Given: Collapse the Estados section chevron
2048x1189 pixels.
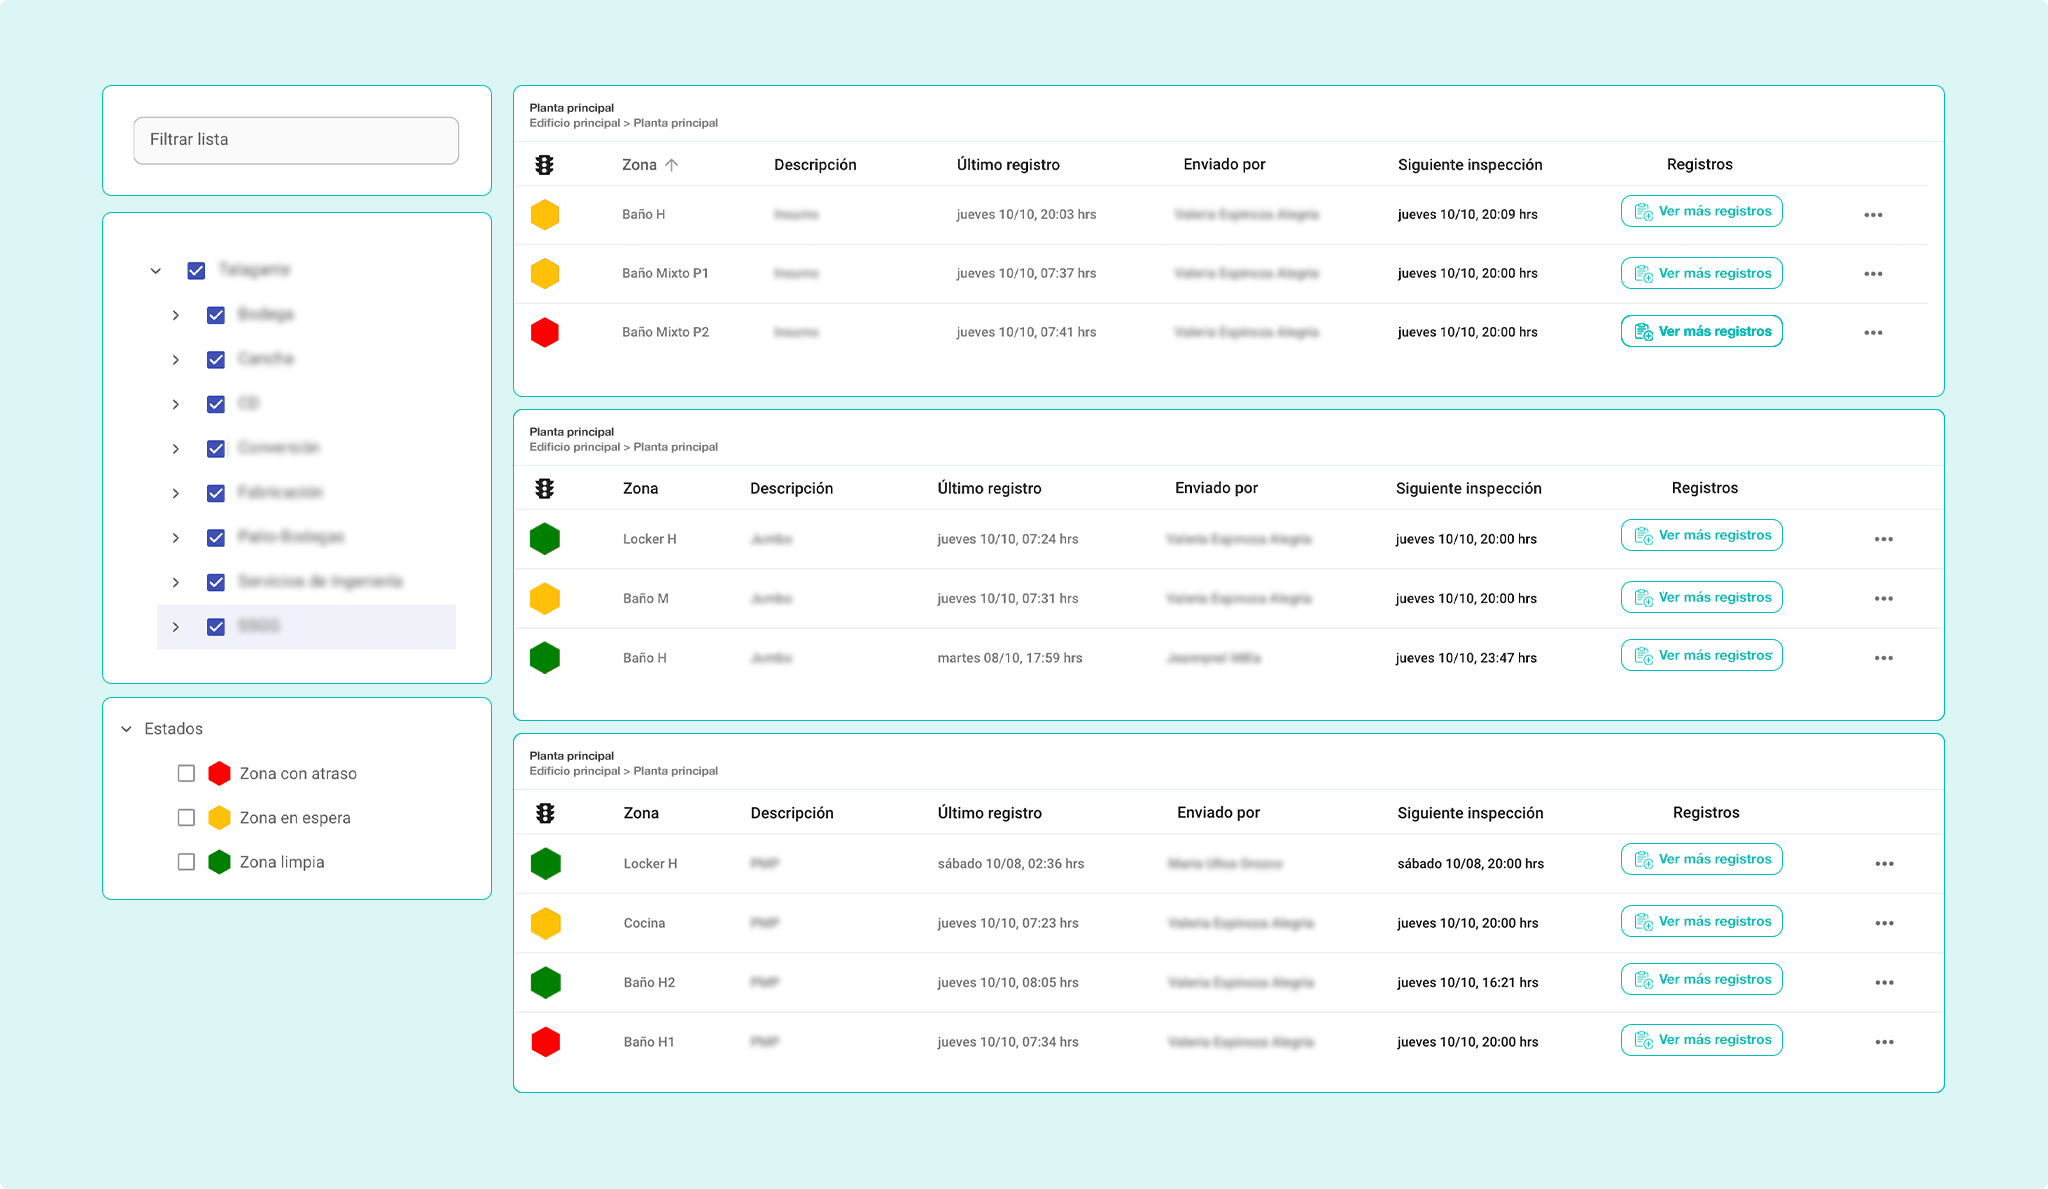Looking at the screenshot, I should click(x=127, y=729).
